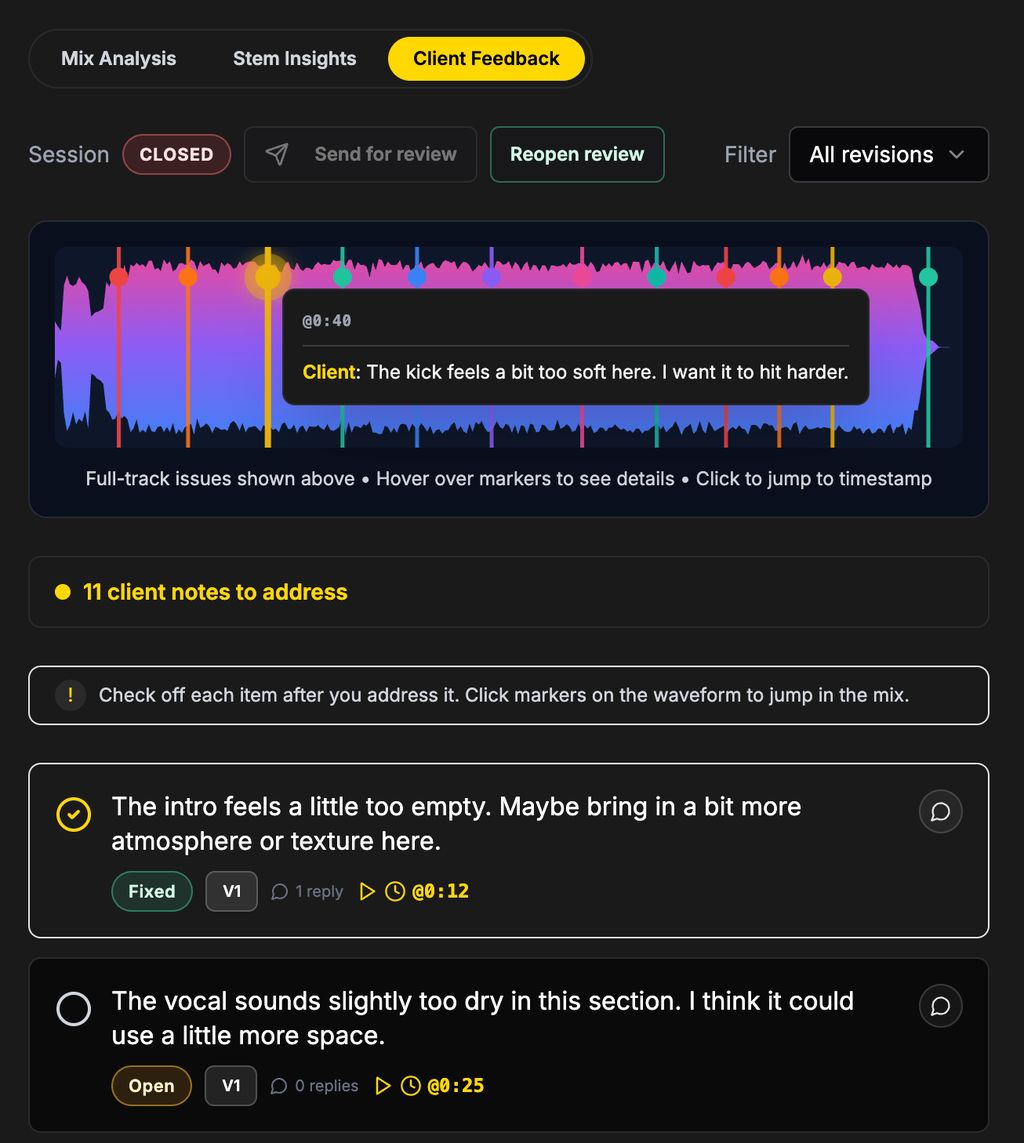
Task: Click the replies speech icon on the vocal note
Action: [281, 1085]
